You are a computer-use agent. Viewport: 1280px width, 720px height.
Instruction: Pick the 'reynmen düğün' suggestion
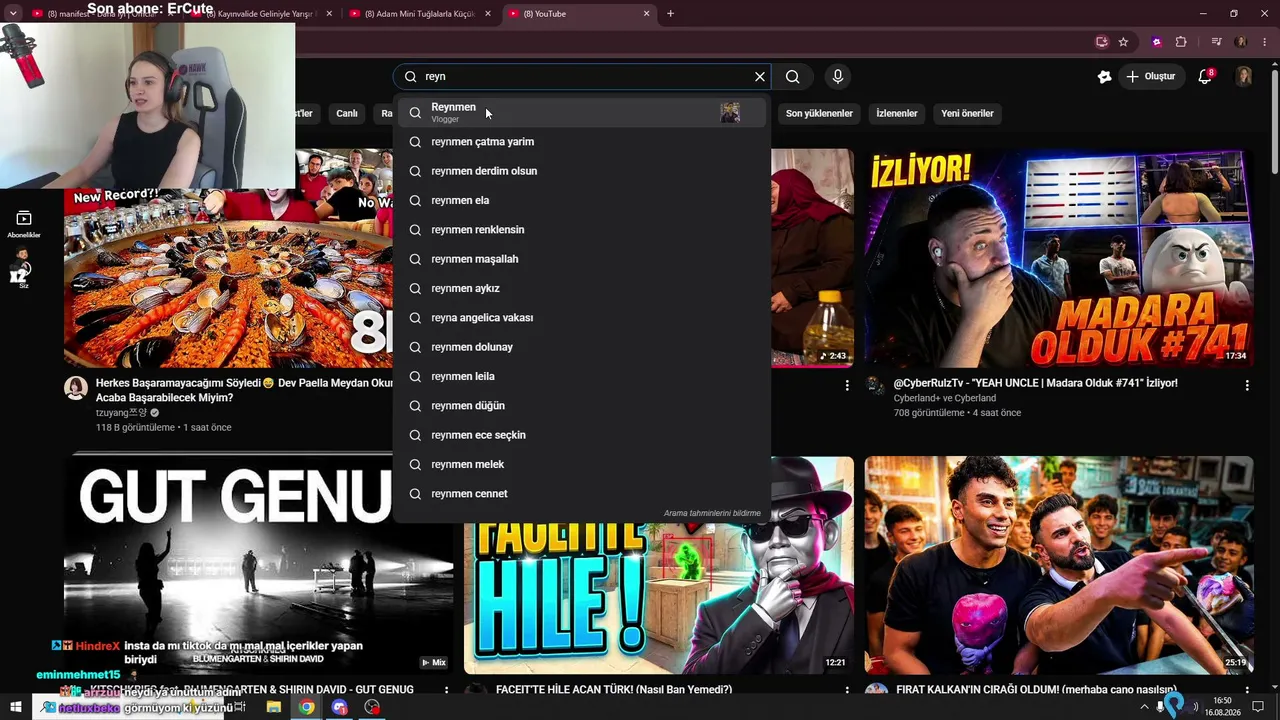[x=582, y=406]
